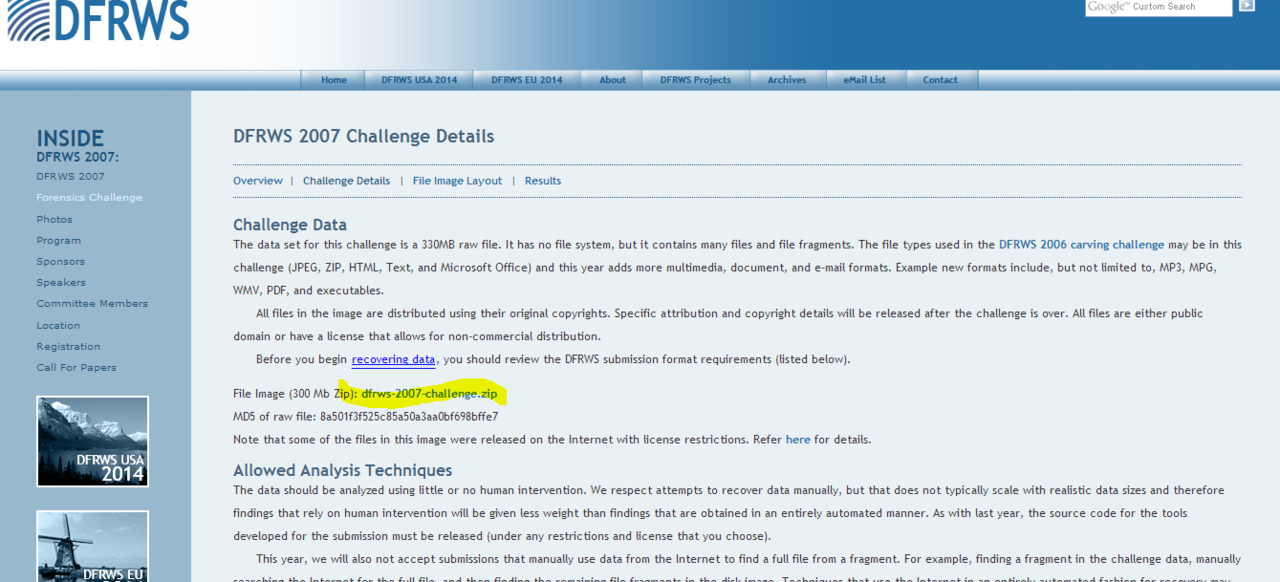Open the Sponsors sidebar link
Screen dimensions: 1280x582
pos(60,261)
